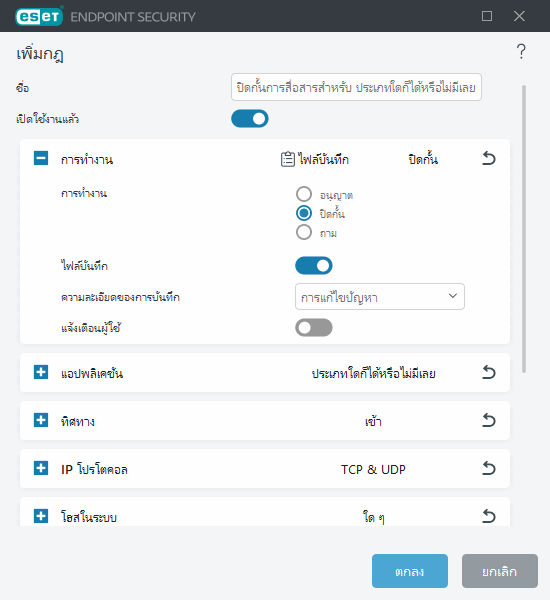Click the TCP & UDP value text

point(373,470)
